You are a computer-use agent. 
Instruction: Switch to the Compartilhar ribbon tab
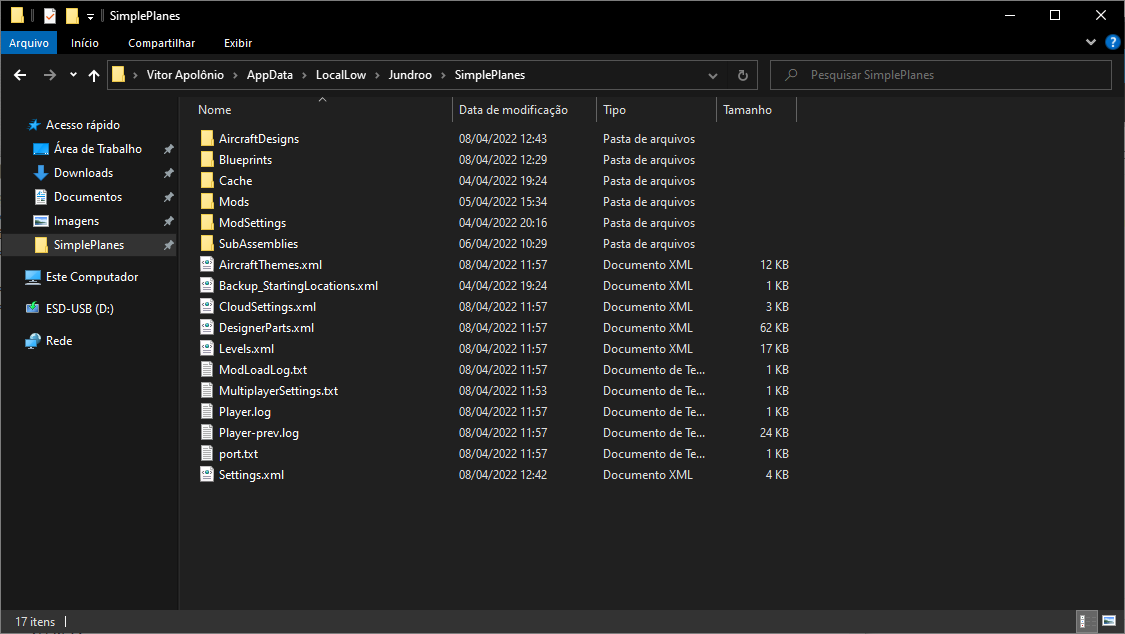click(x=161, y=43)
